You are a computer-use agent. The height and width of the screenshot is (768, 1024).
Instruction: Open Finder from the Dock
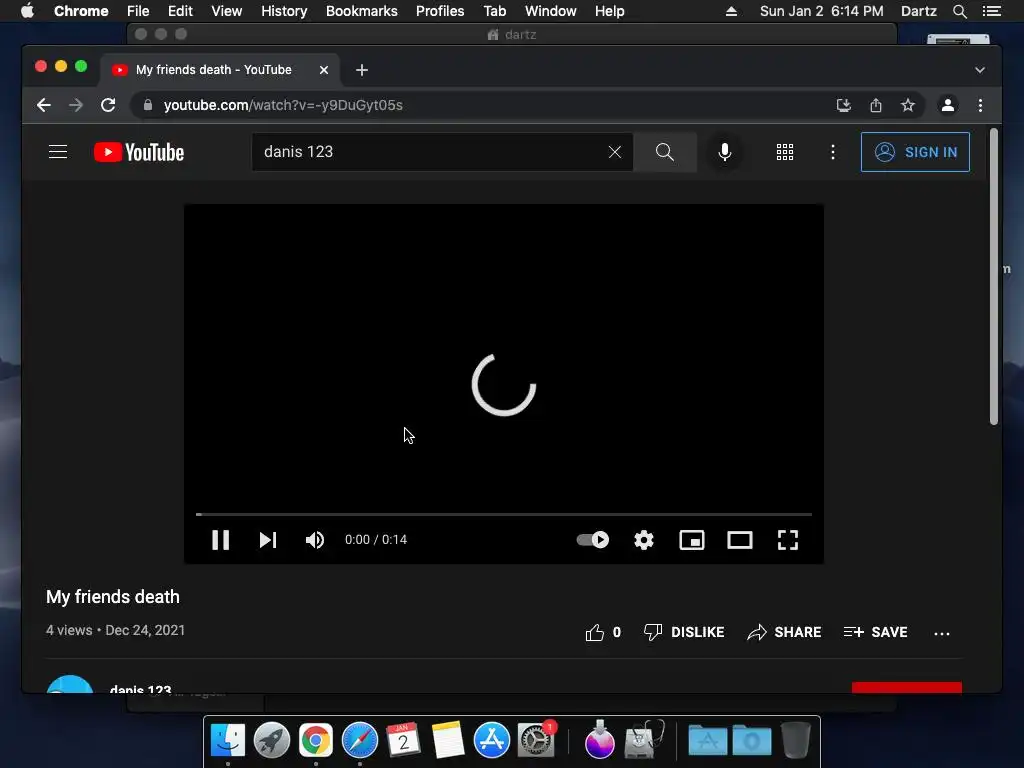(228, 740)
